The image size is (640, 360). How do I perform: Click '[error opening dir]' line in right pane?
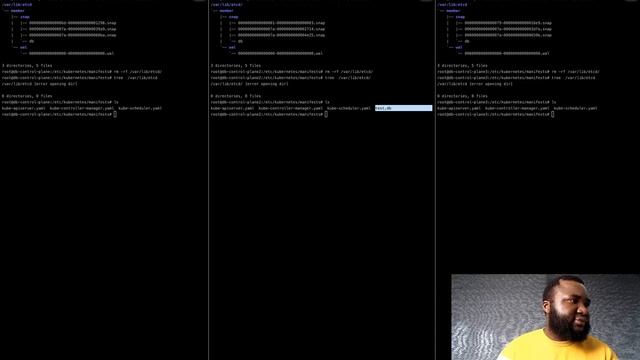point(475,84)
